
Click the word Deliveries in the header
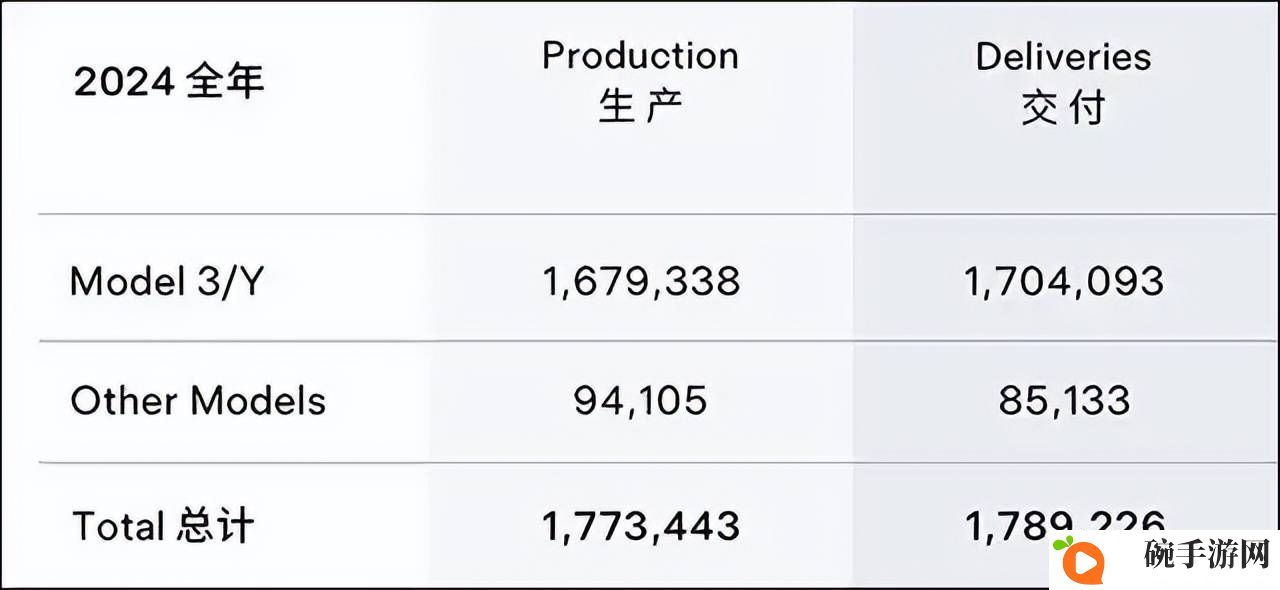click(x=1063, y=56)
